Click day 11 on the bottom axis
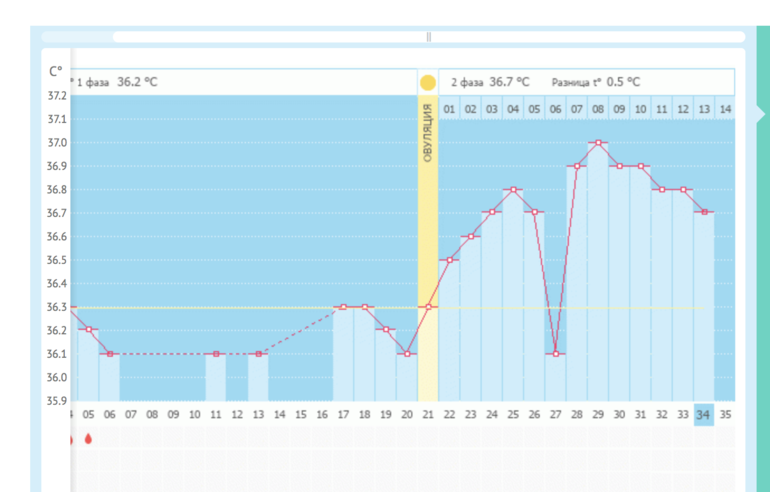This screenshot has width=770, height=492. coord(216,414)
